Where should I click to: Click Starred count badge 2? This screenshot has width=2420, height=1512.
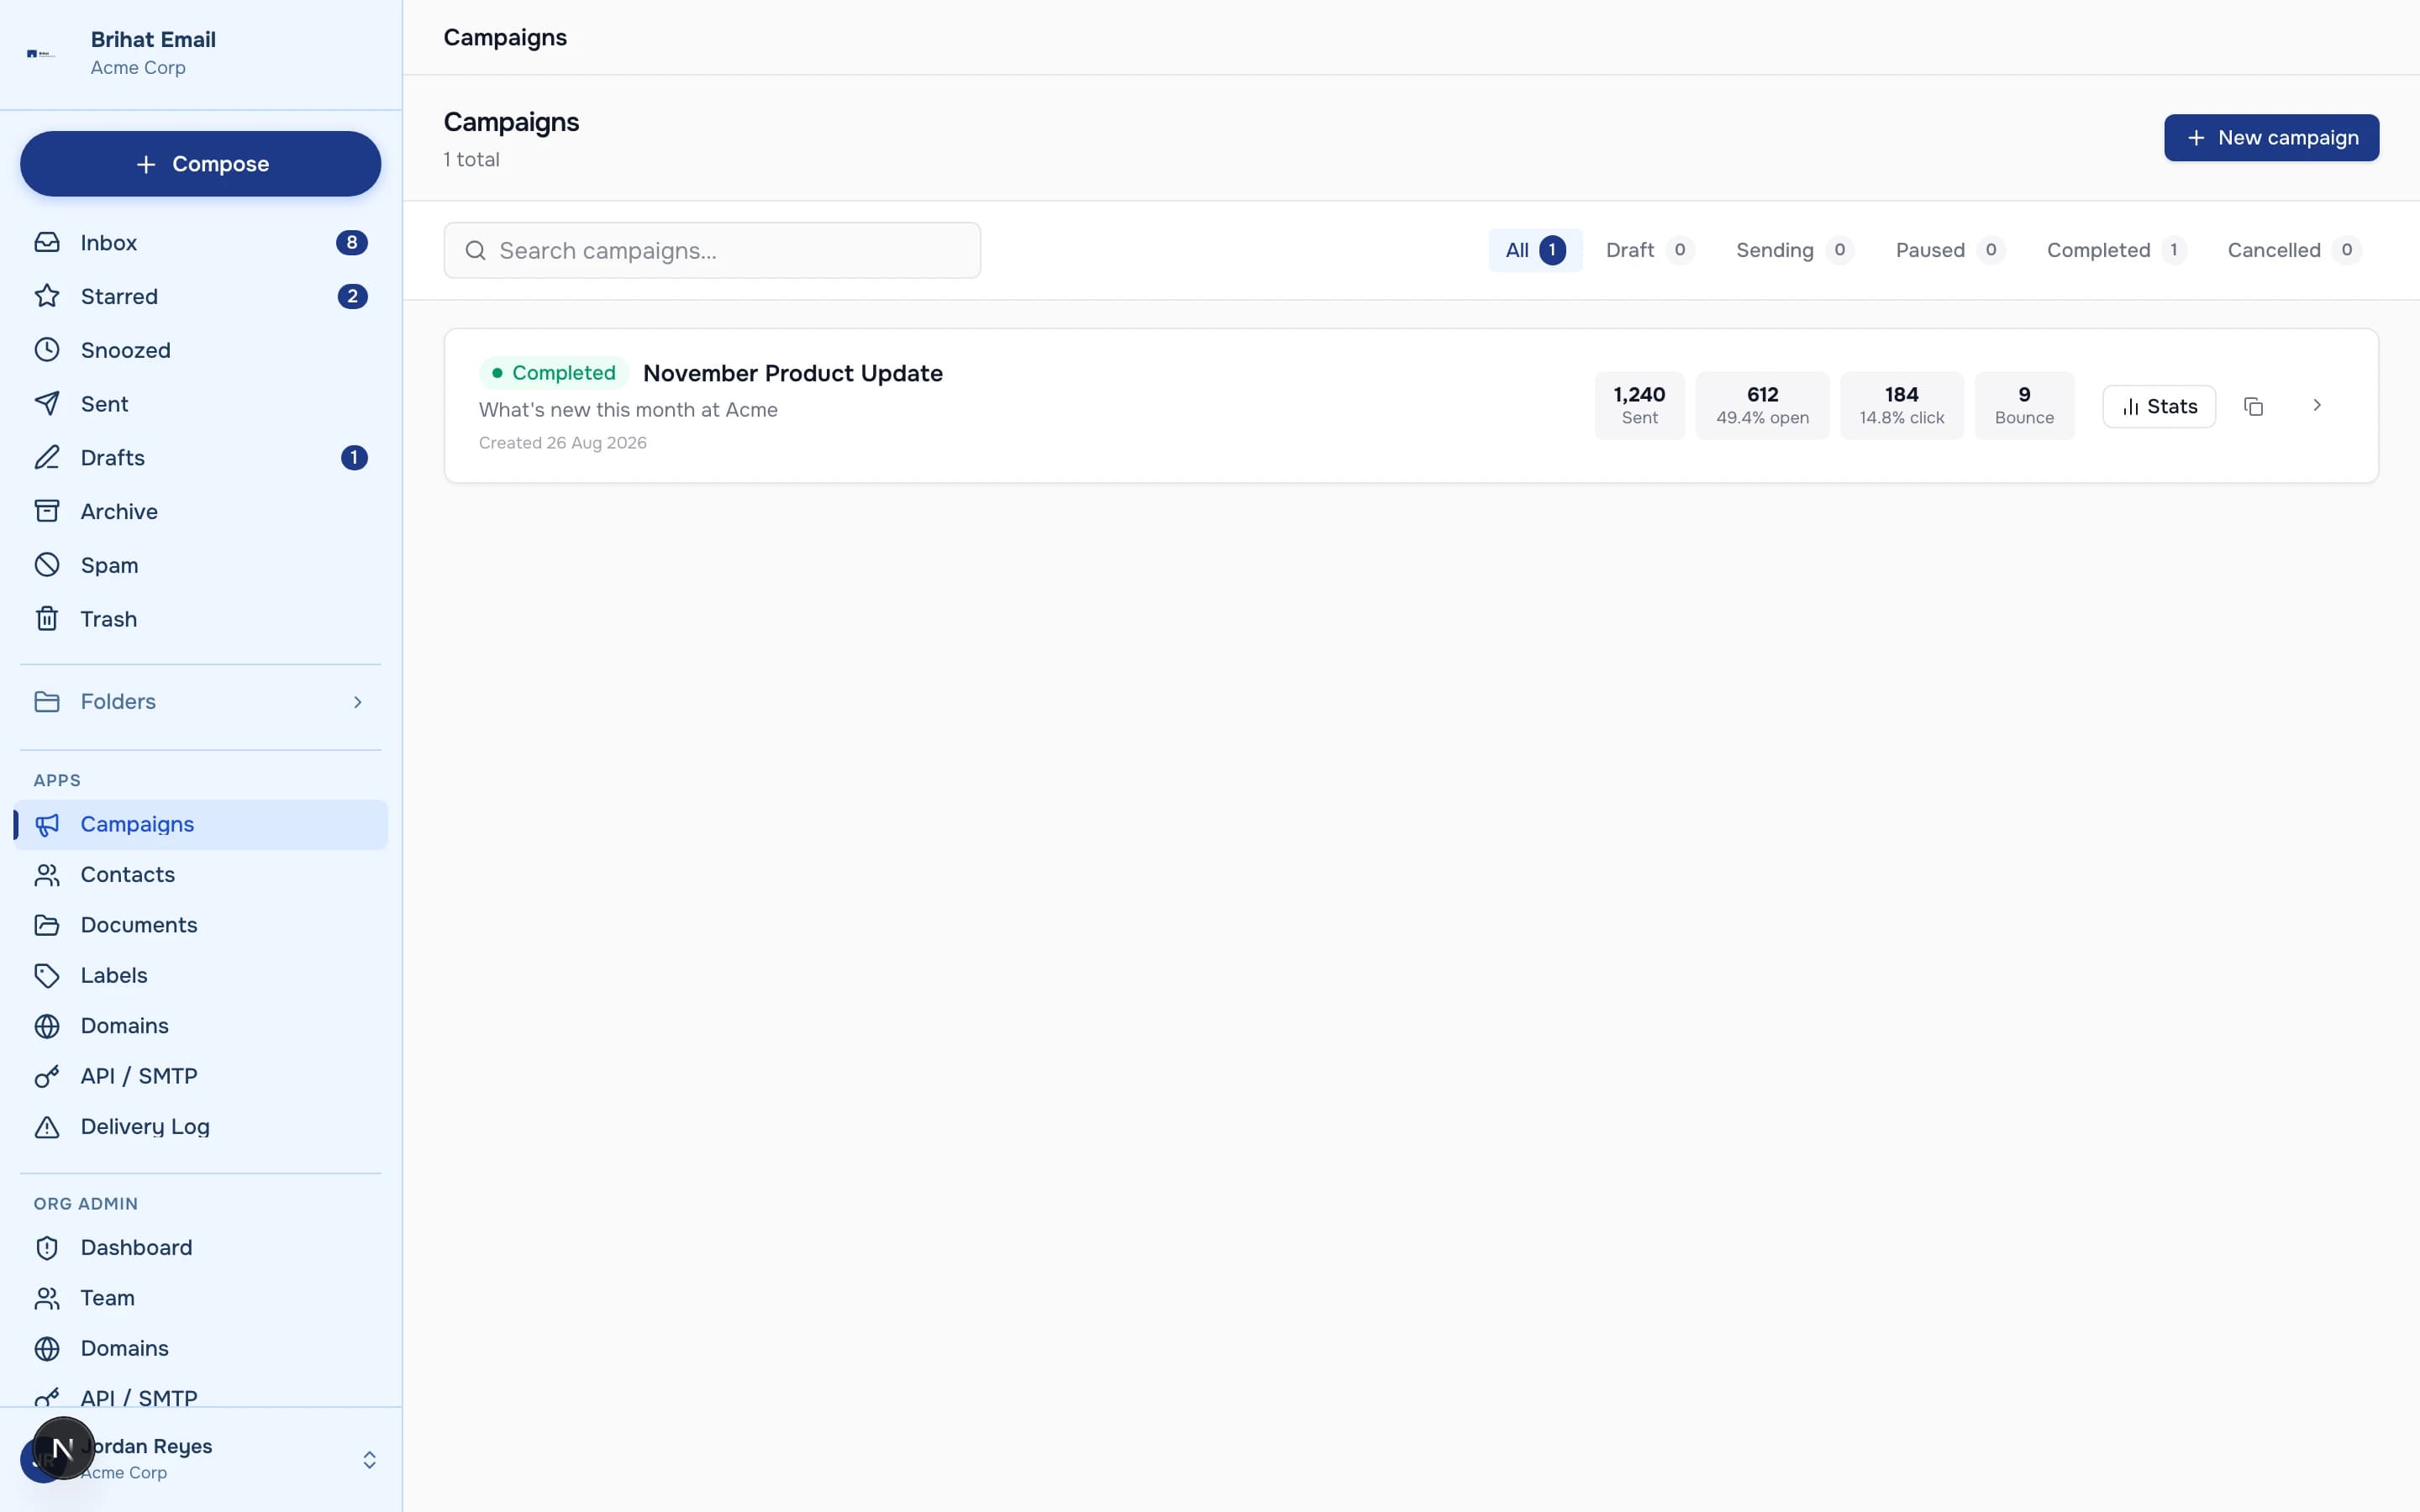(352, 297)
